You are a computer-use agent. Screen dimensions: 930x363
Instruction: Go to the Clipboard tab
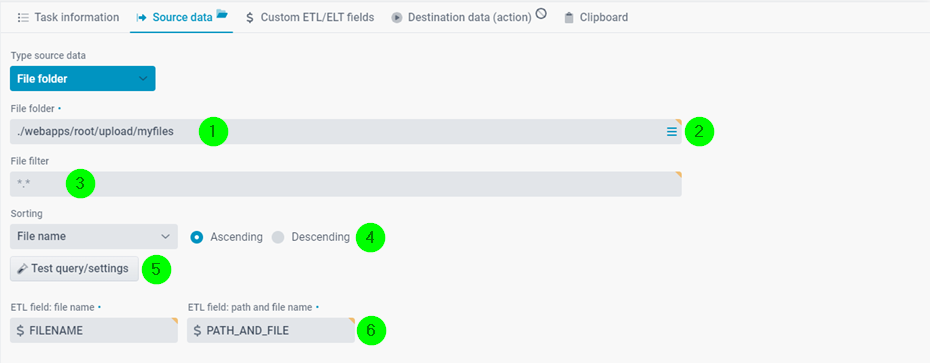tap(596, 17)
